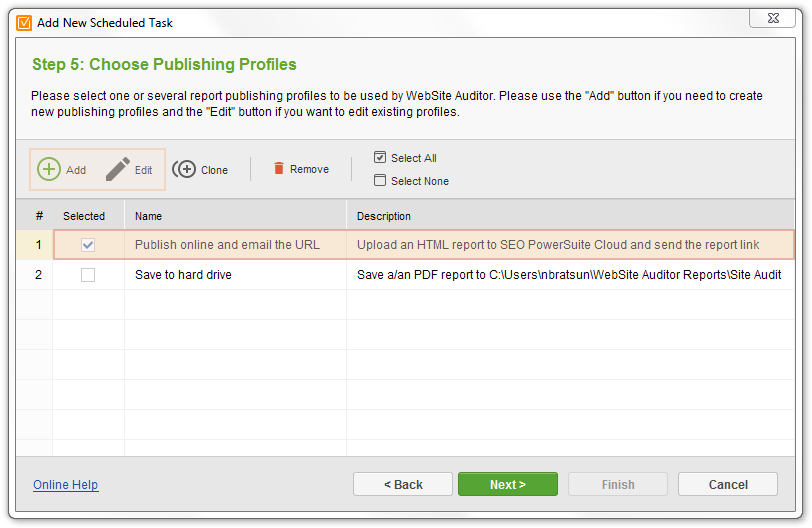Cancel the scheduled task wizard
Image resolution: width=812 pixels, height=528 pixels.
tap(728, 485)
